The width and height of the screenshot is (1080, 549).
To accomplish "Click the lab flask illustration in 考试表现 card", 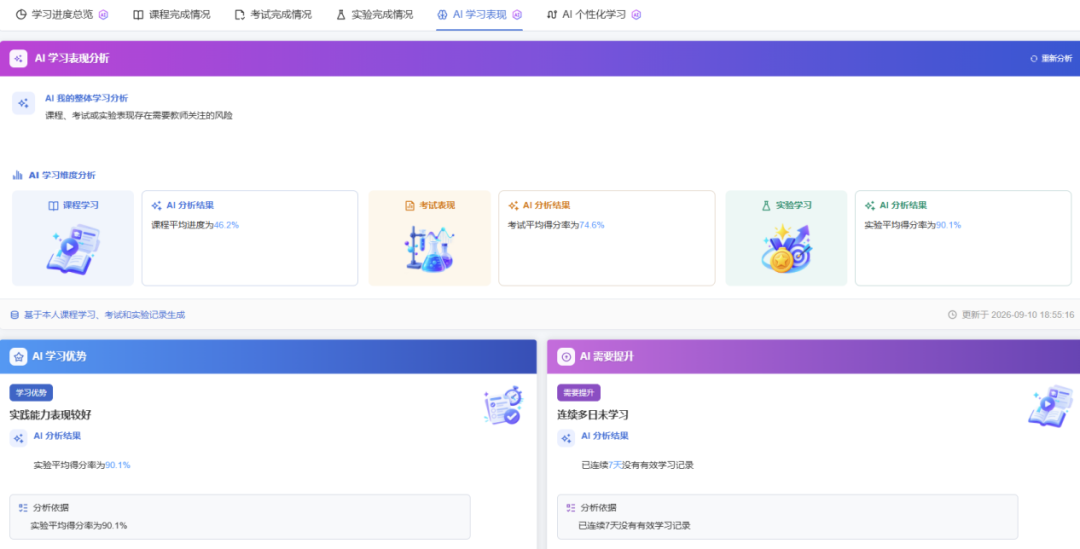I will [430, 249].
